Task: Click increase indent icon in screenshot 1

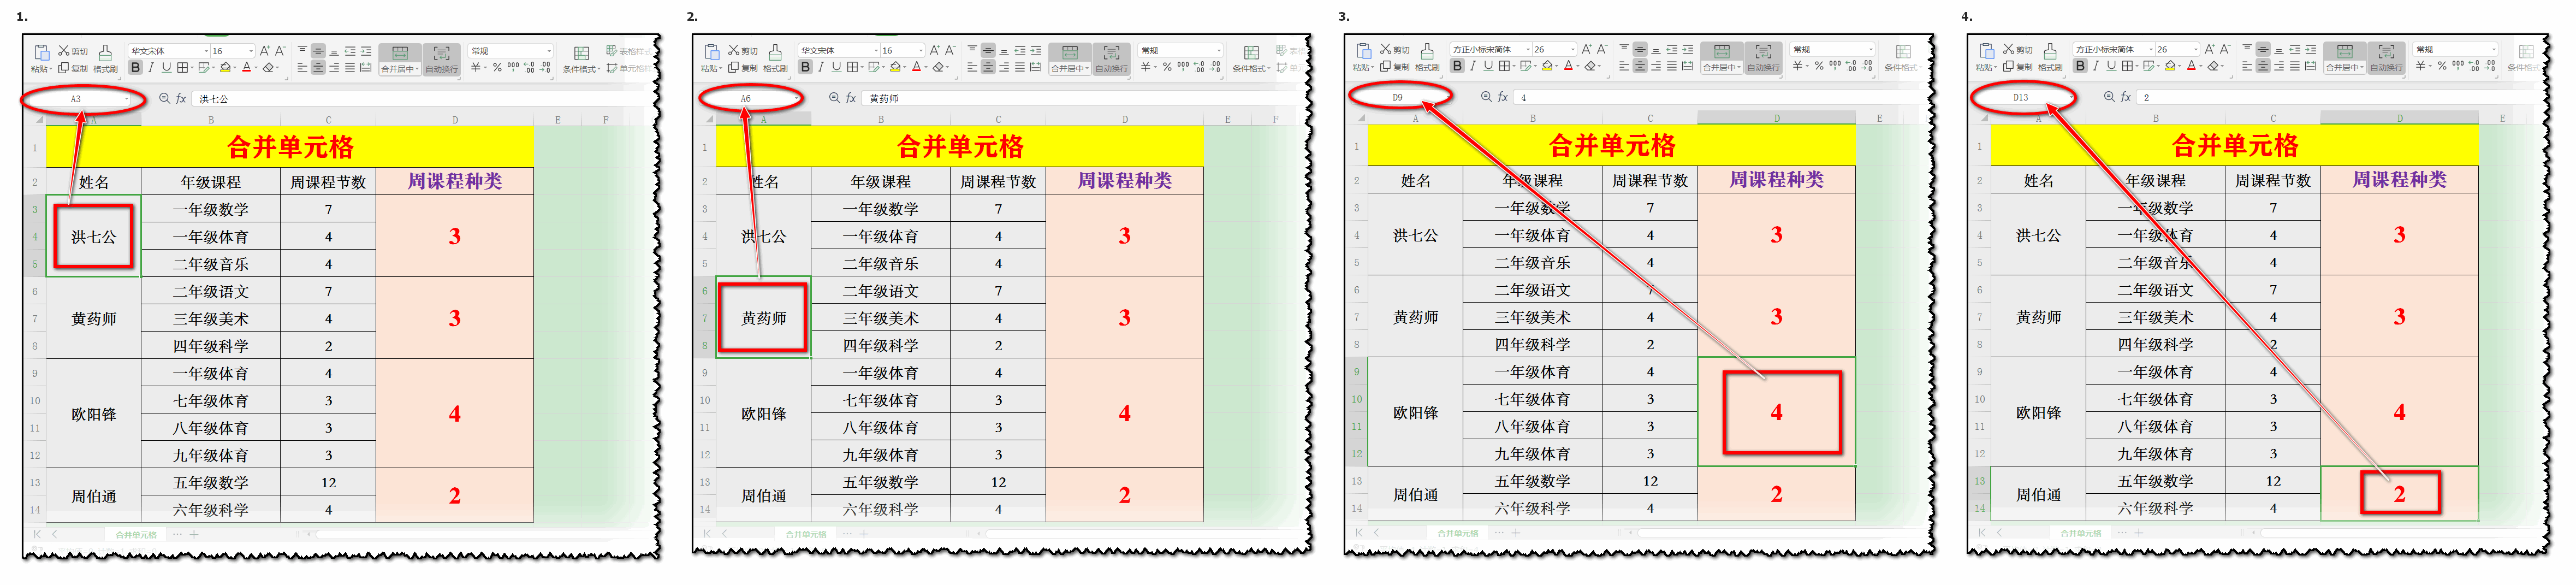Action: [x=366, y=51]
